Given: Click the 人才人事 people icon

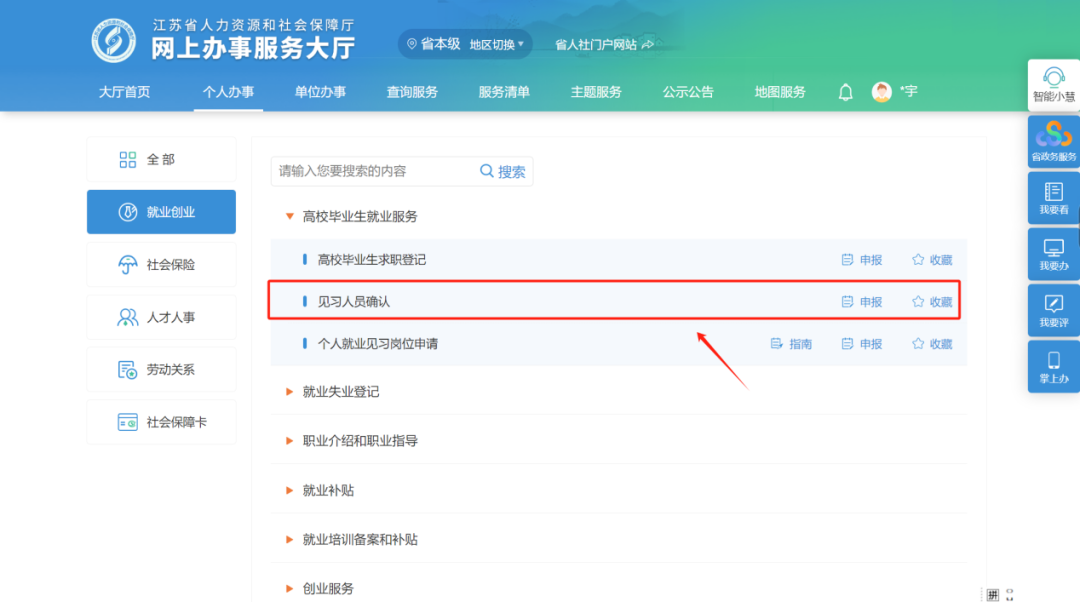Looking at the screenshot, I should coord(127,317).
